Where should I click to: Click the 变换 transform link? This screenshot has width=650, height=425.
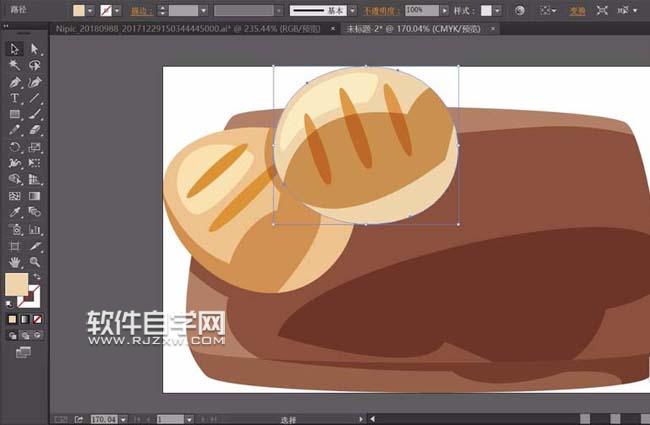pyautogui.click(x=577, y=11)
